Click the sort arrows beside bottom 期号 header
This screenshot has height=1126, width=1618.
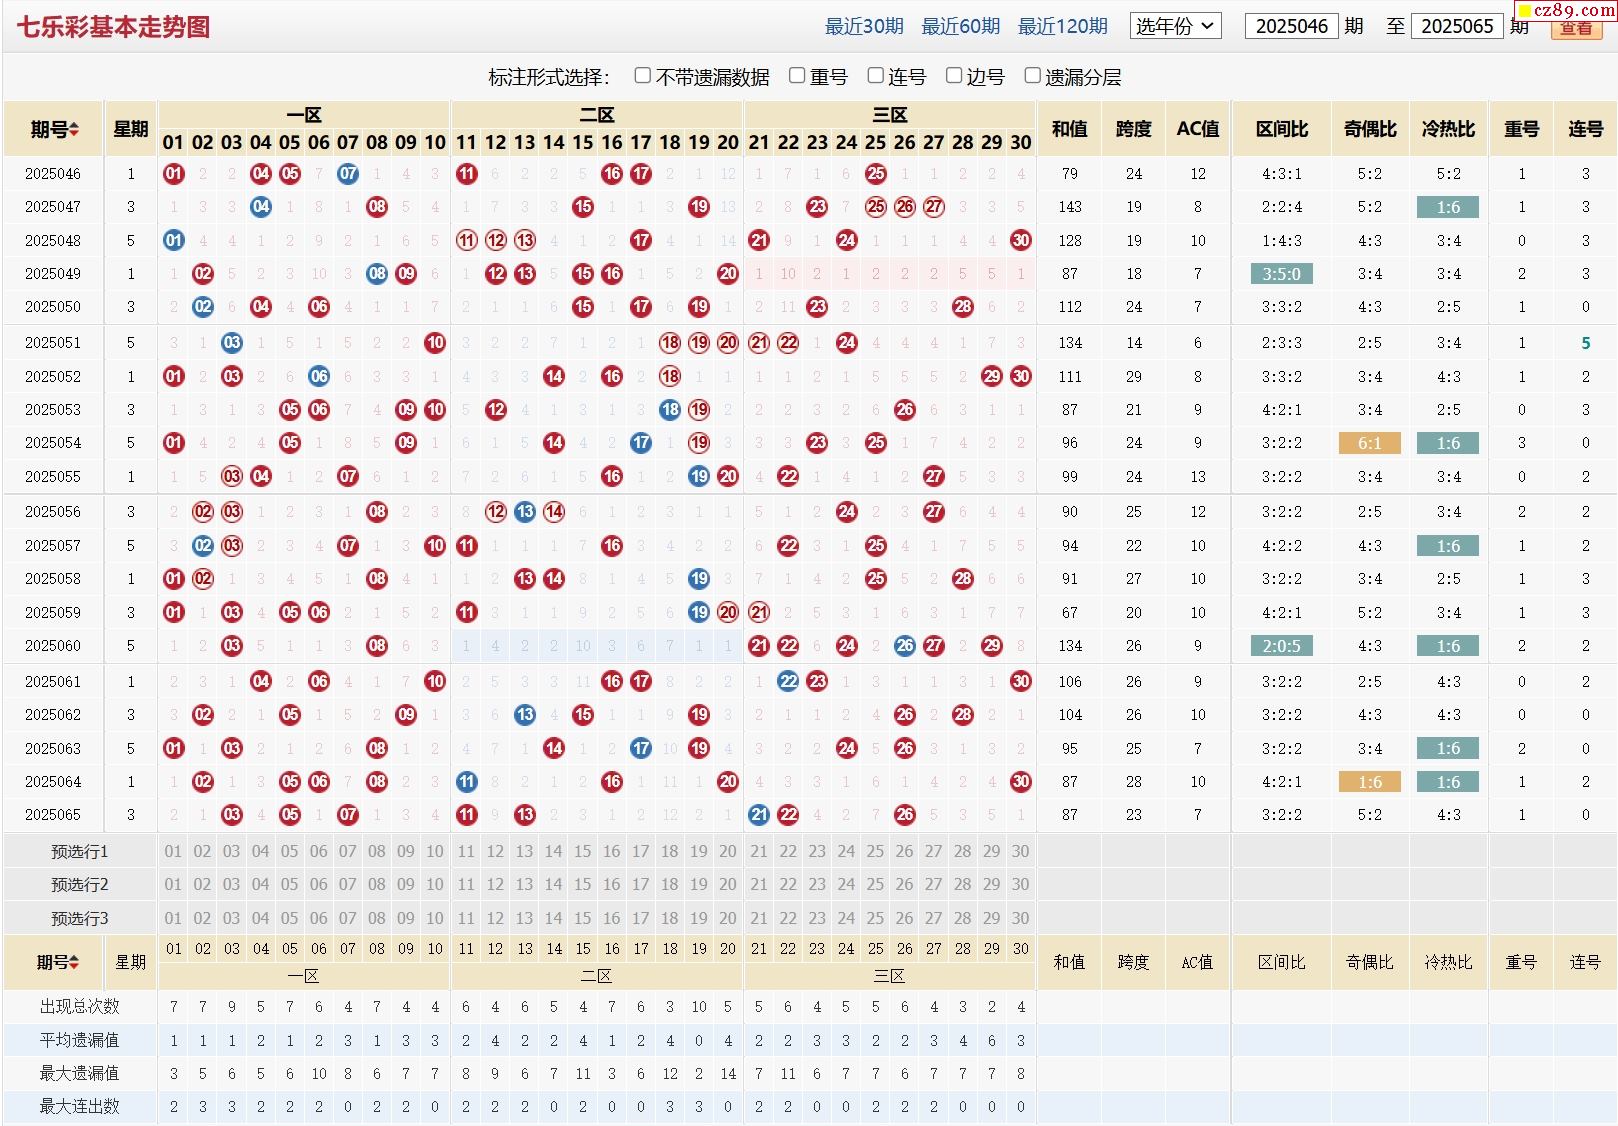(x=73, y=962)
